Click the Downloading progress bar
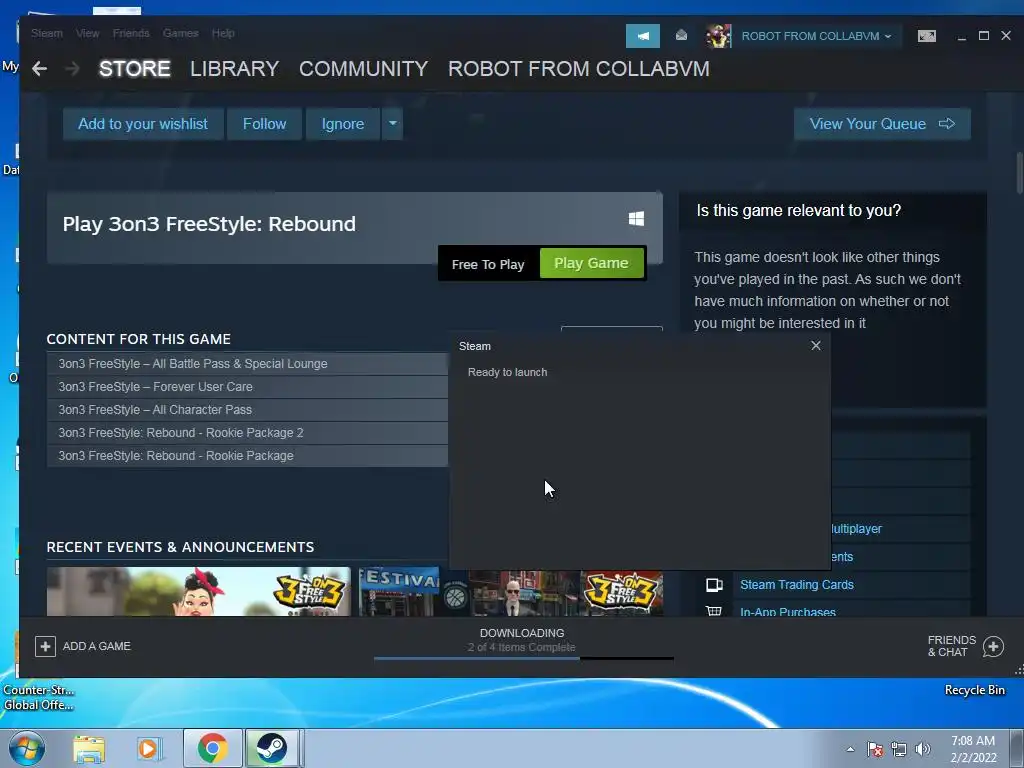 tap(523, 659)
